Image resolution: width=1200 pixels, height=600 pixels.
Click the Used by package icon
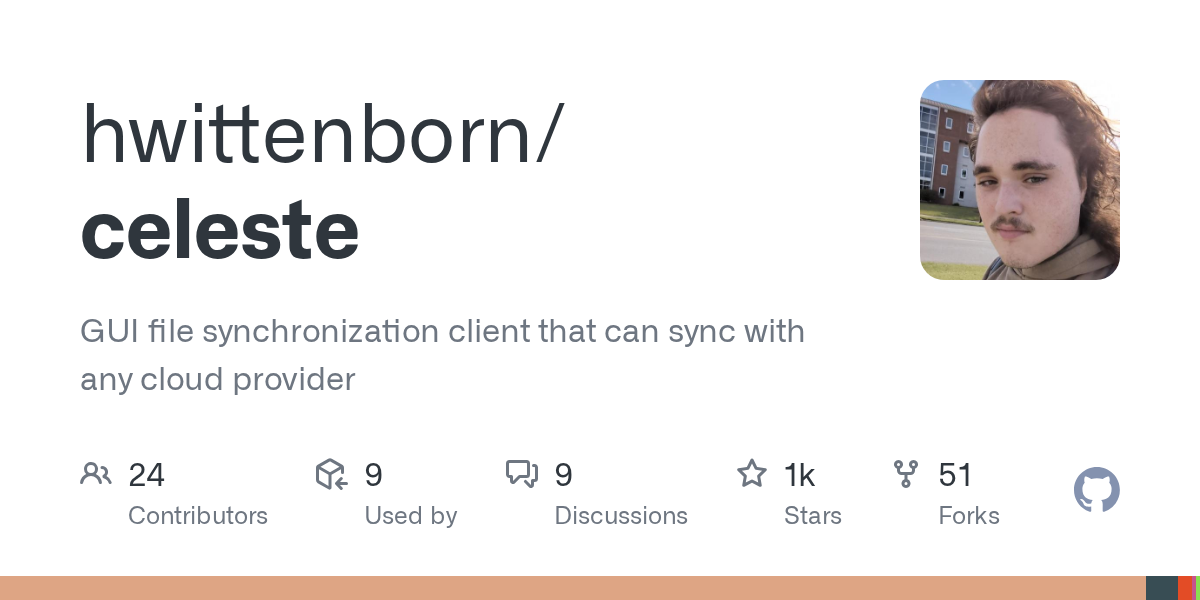point(331,474)
